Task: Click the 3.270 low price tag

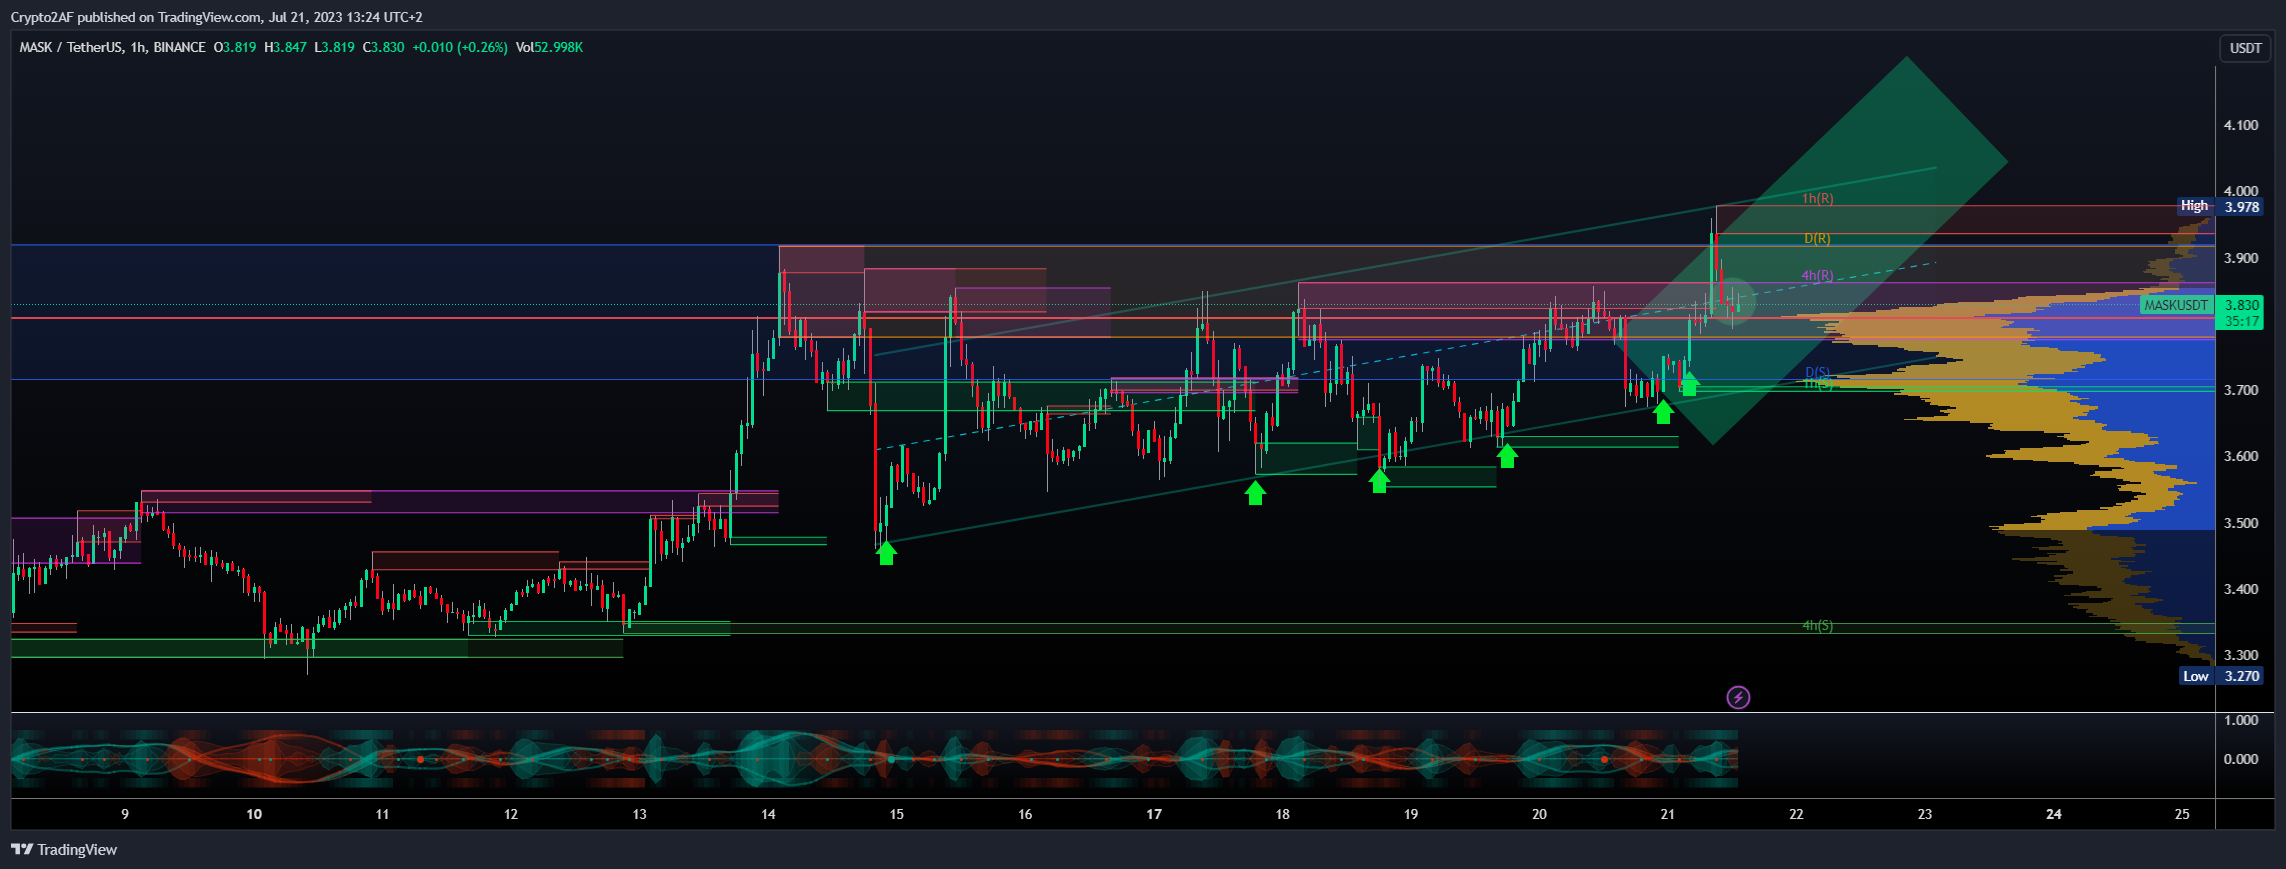Action: (2241, 676)
